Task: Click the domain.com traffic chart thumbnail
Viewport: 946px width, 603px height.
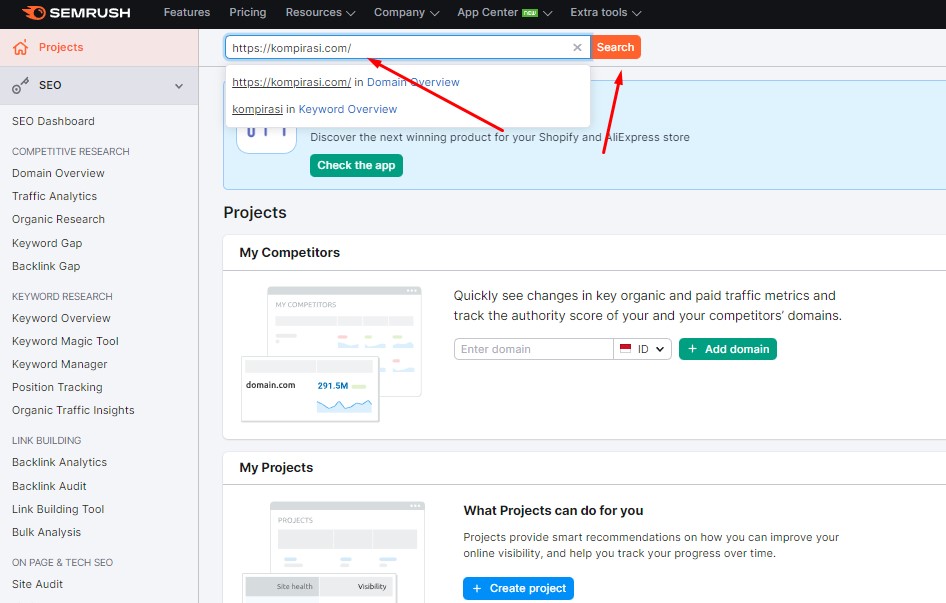Action: point(344,405)
